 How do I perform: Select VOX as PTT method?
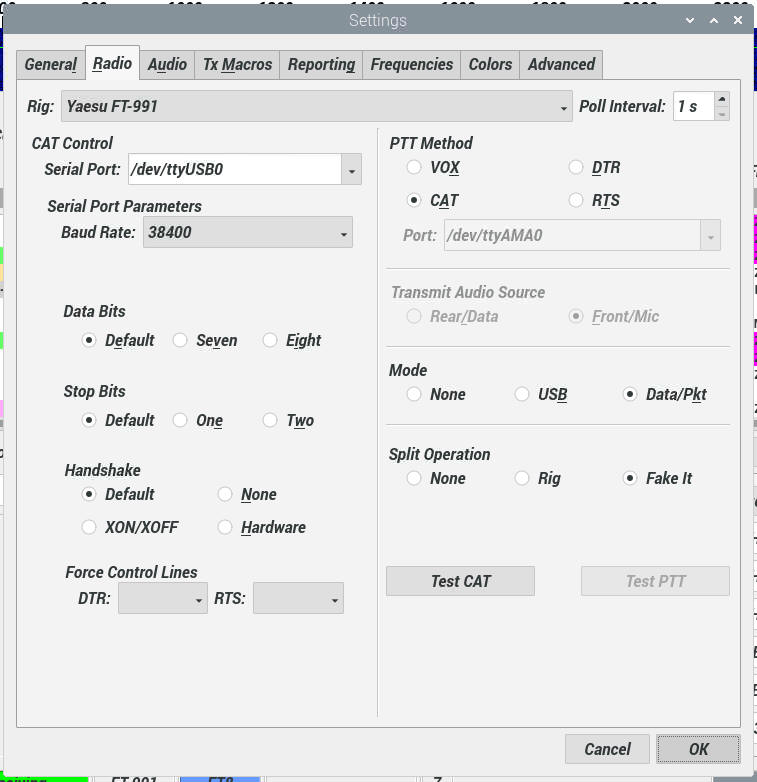point(414,168)
